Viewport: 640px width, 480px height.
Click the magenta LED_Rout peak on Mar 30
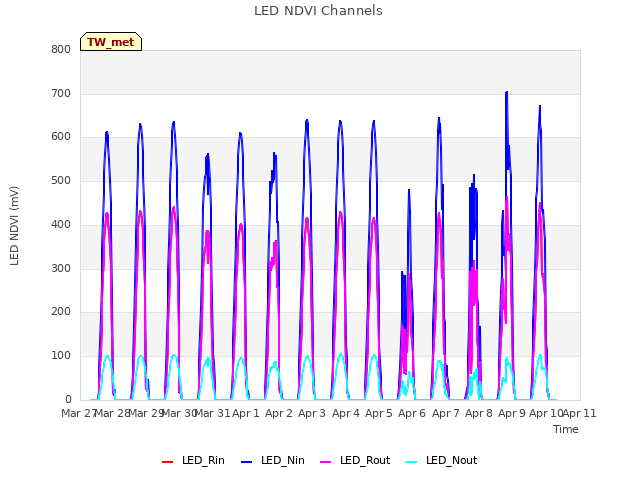(x=174, y=207)
